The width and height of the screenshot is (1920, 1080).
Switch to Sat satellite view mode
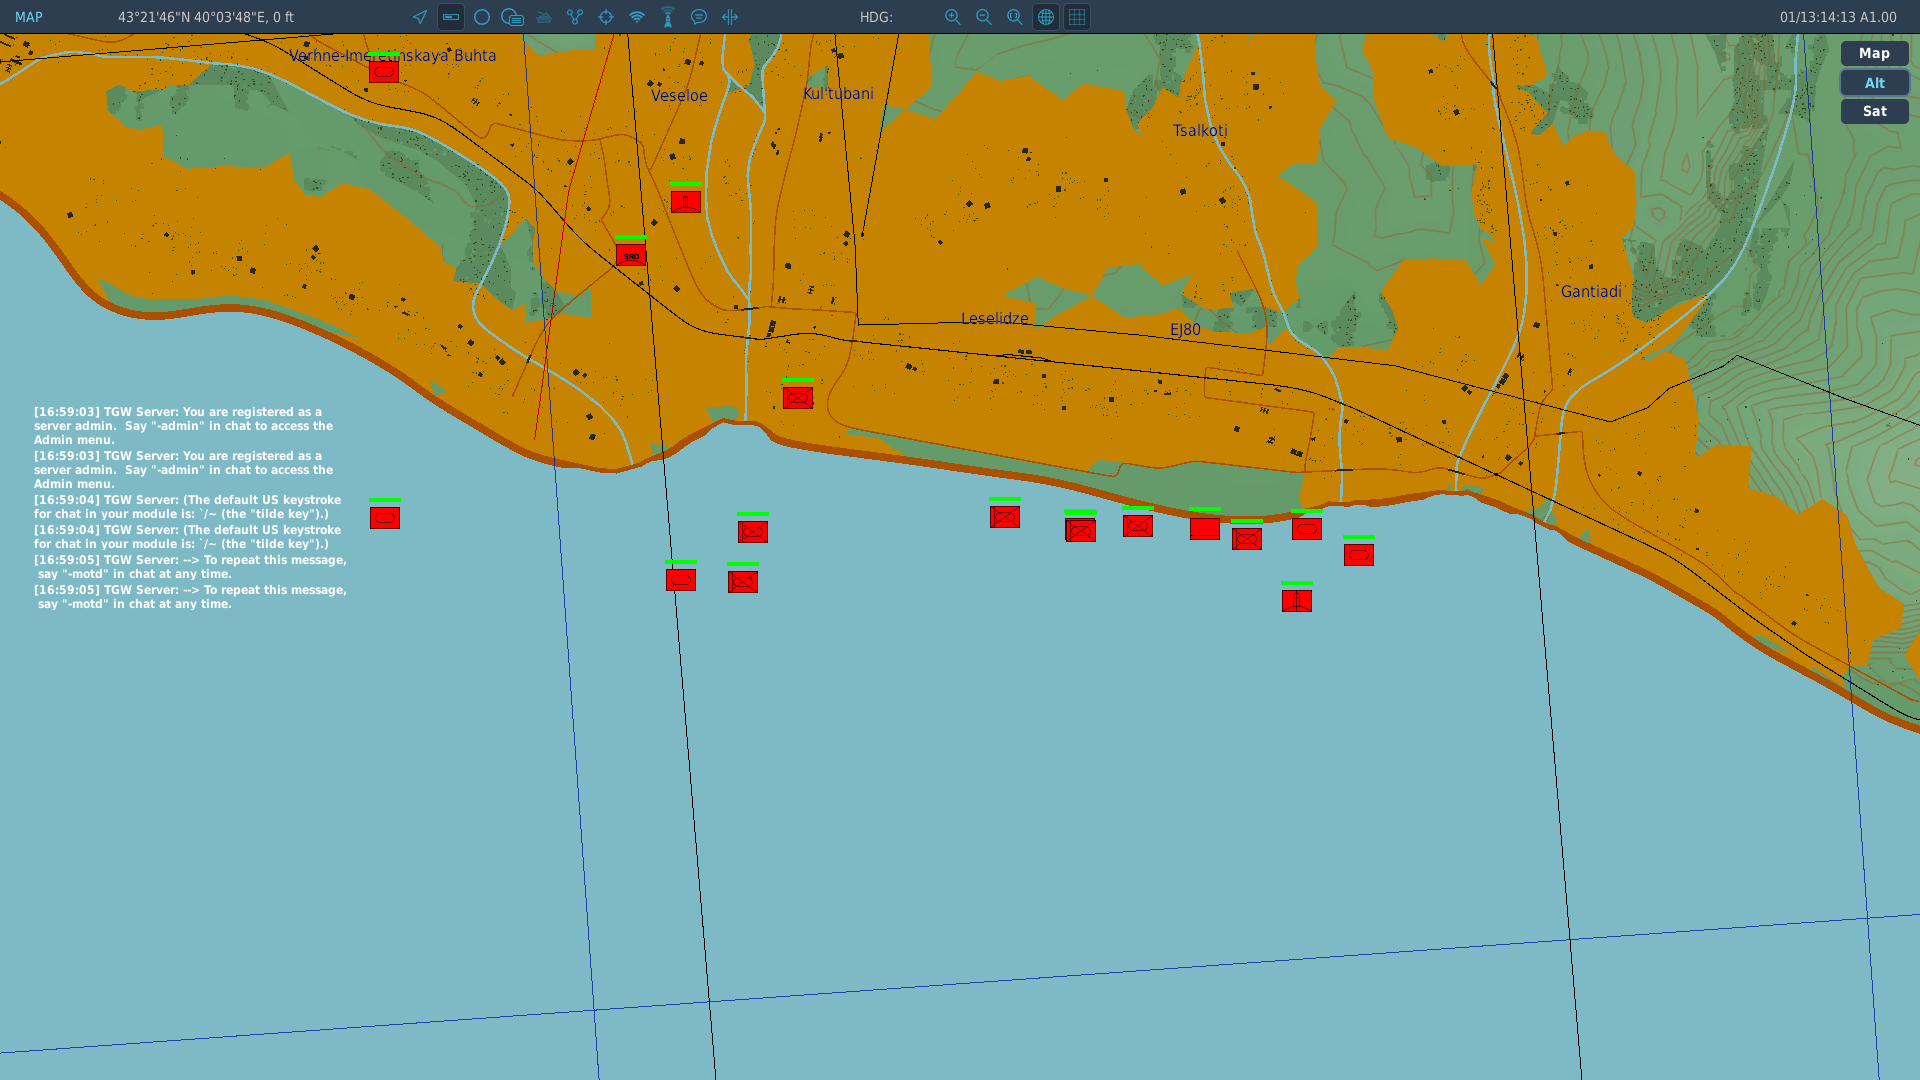point(1874,111)
